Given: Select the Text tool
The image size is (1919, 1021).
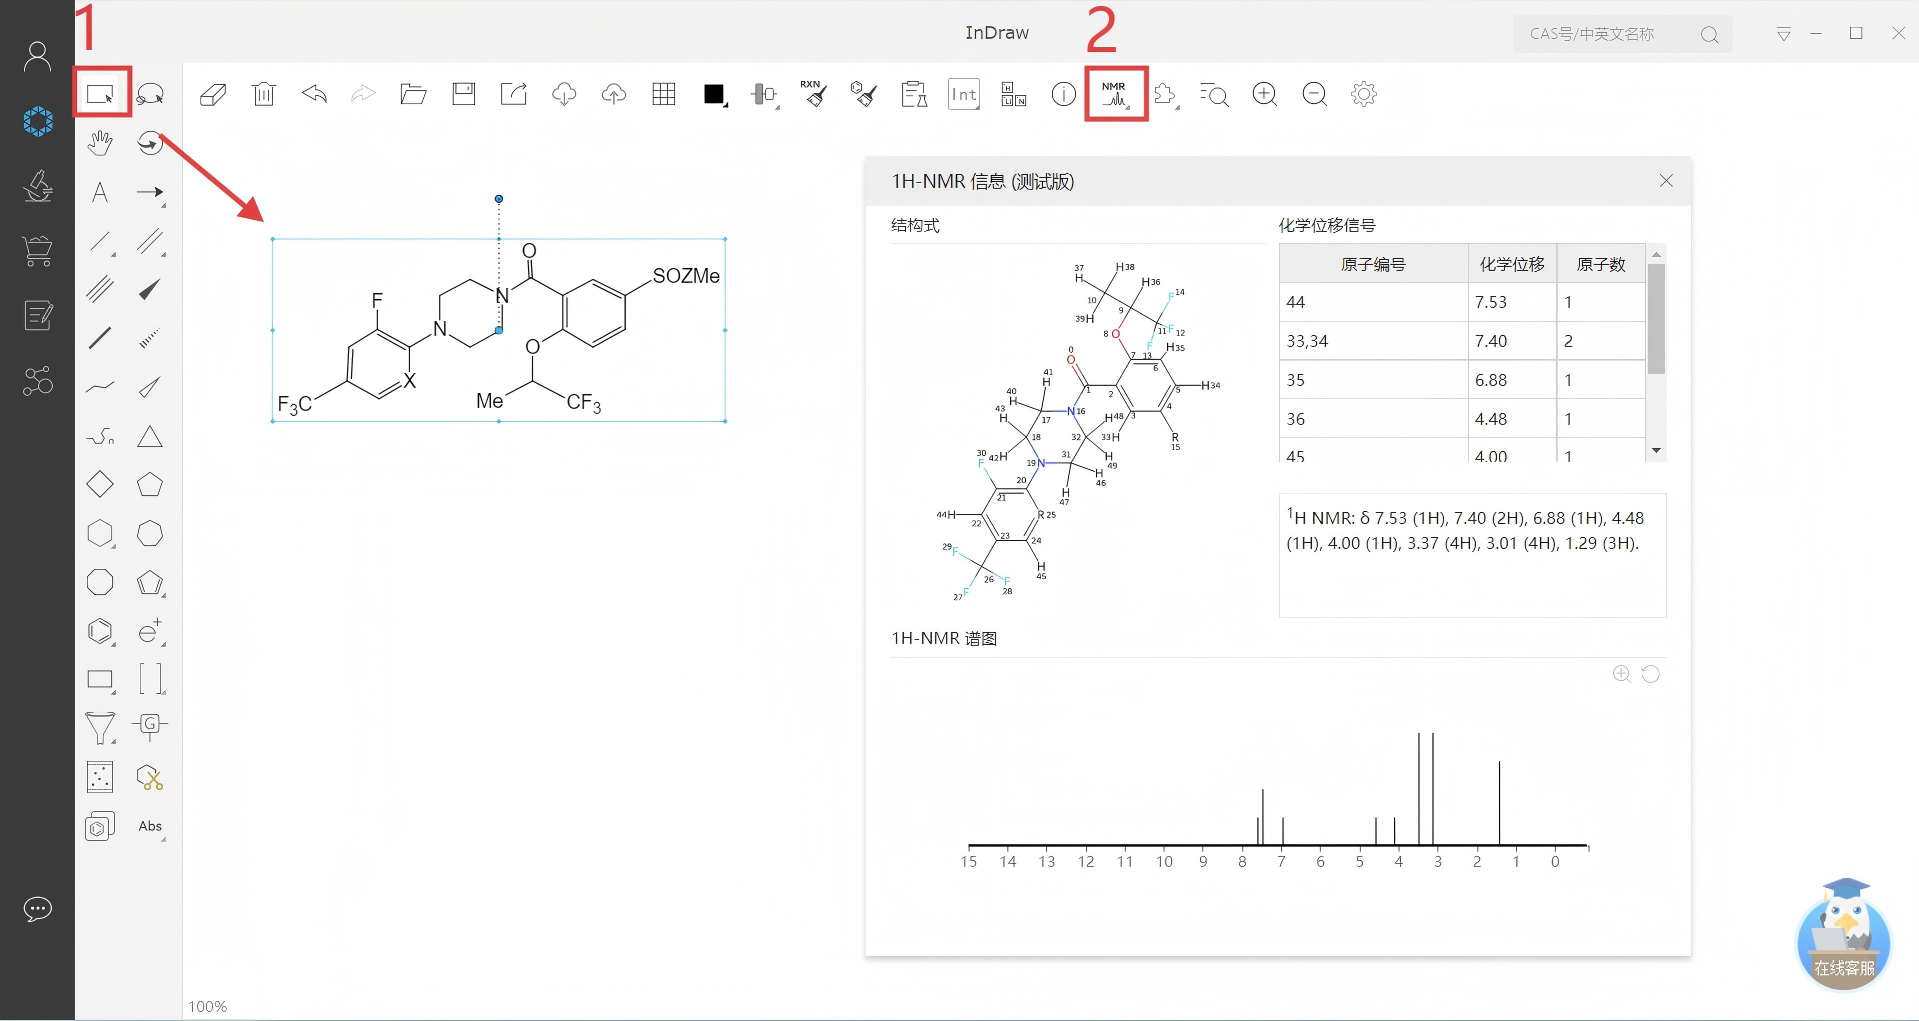Looking at the screenshot, I should [x=99, y=193].
